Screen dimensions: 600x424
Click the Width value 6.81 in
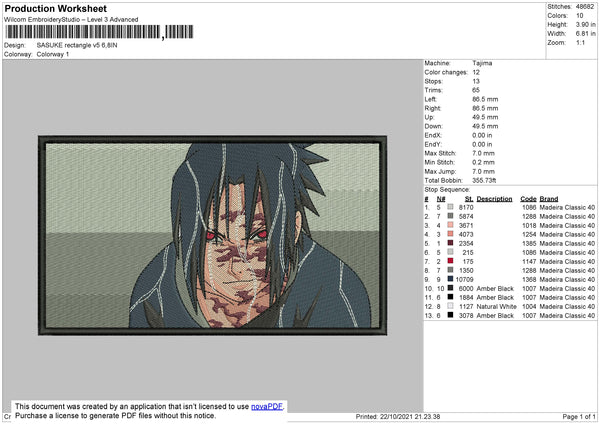tap(585, 34)
